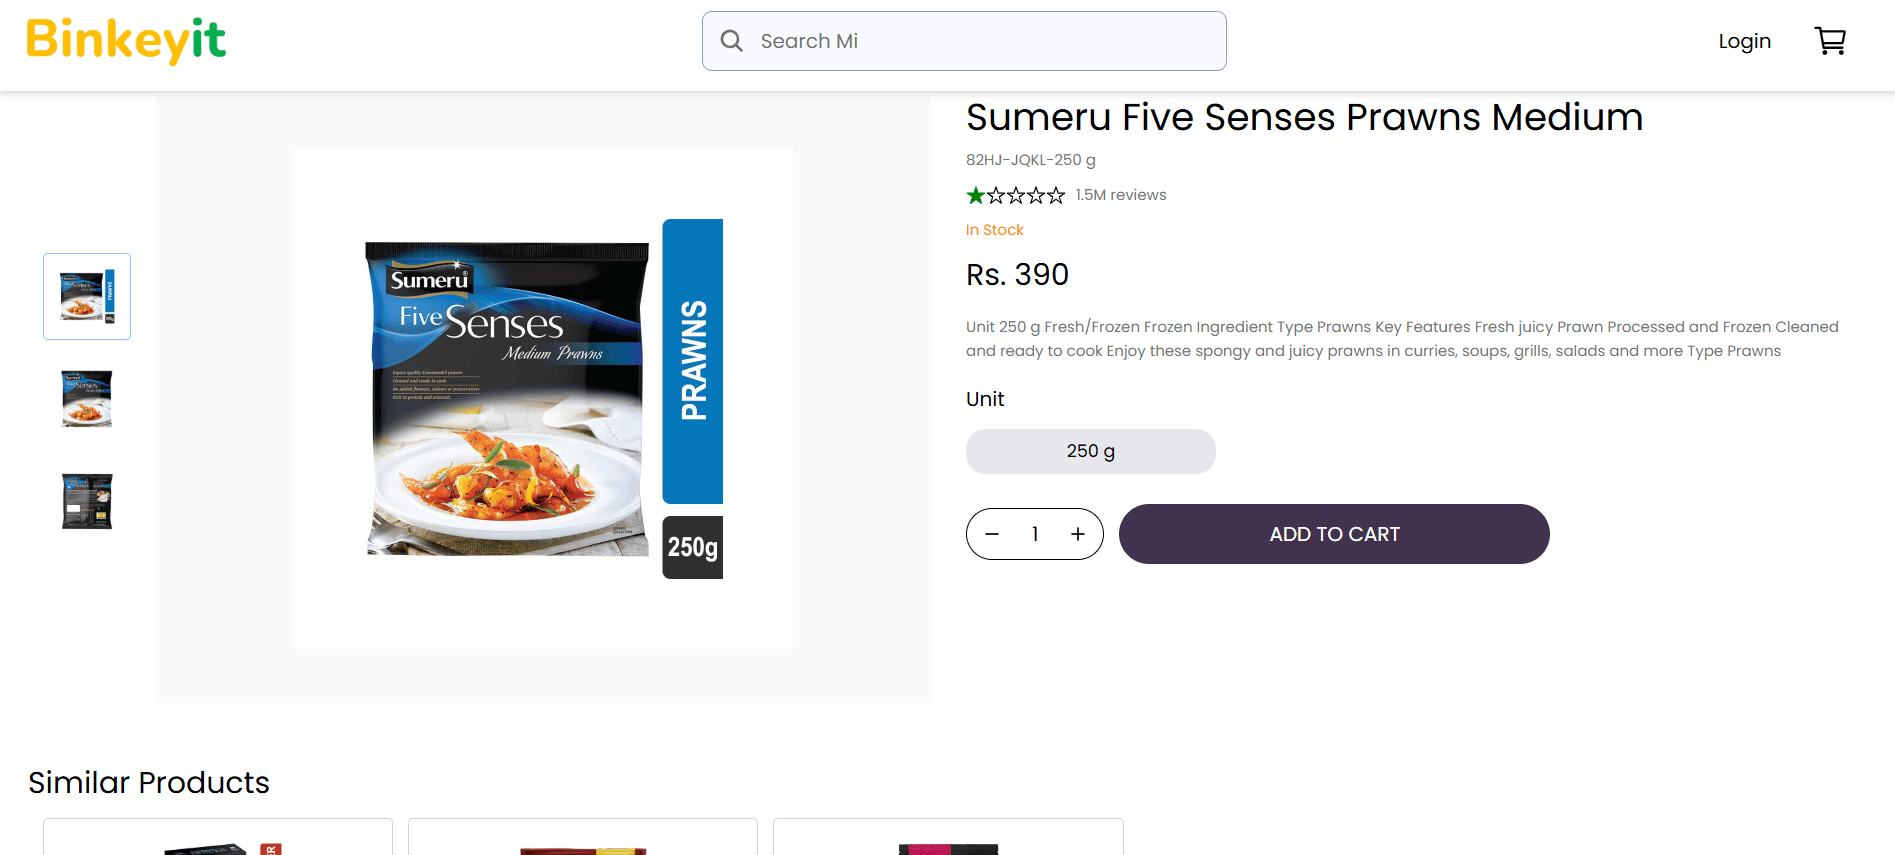Decrease quantity with the minus icon
Viewport: 1895px width, 855px height.
992,534
